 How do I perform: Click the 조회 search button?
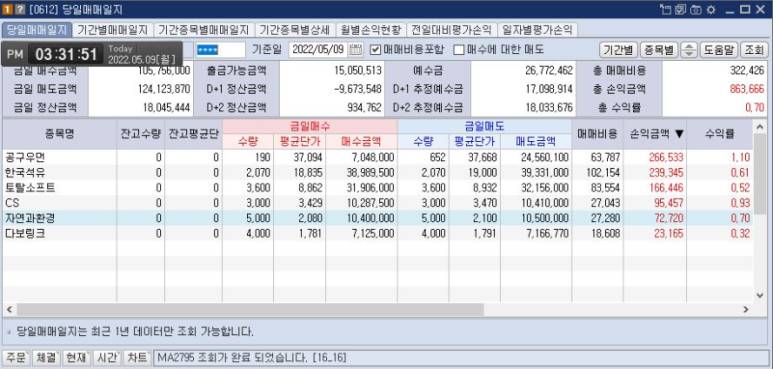(x=753, y=50)
